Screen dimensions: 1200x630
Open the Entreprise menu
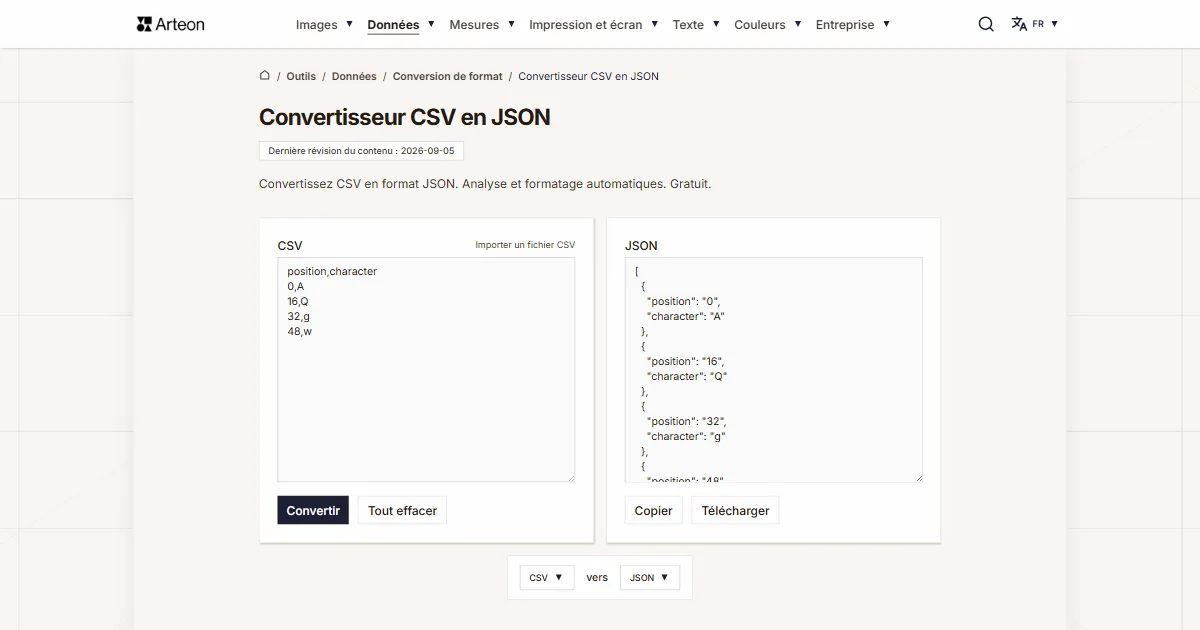point(845,24)
